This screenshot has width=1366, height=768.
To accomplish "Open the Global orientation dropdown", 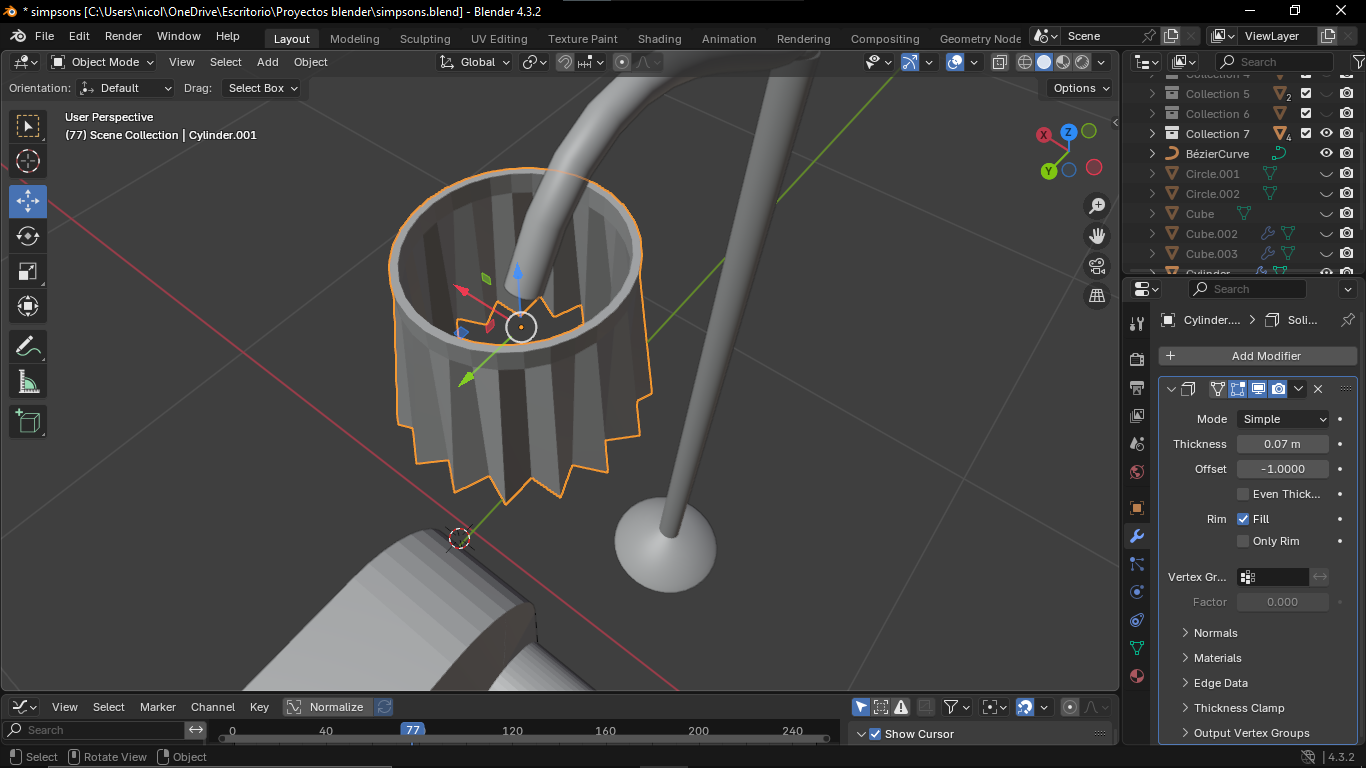I will 475,62.
